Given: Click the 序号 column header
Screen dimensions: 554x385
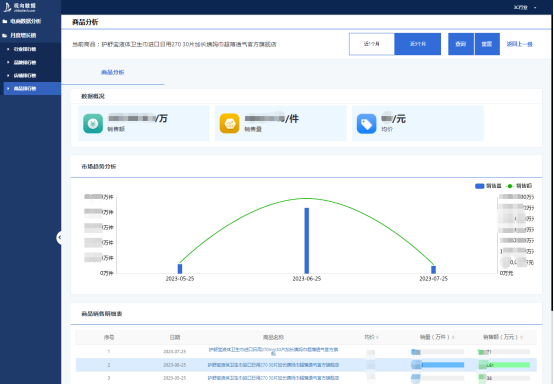Looking at the screenshot, I should (109, 337).
